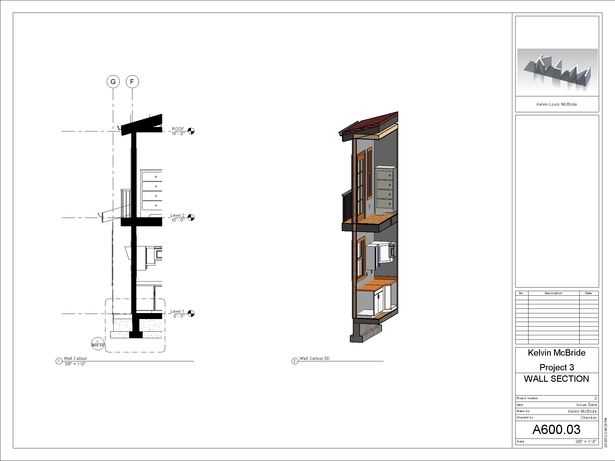615x461 pixels.
Task: Click the 'No.' revision table header
Action: coord(521,293)
